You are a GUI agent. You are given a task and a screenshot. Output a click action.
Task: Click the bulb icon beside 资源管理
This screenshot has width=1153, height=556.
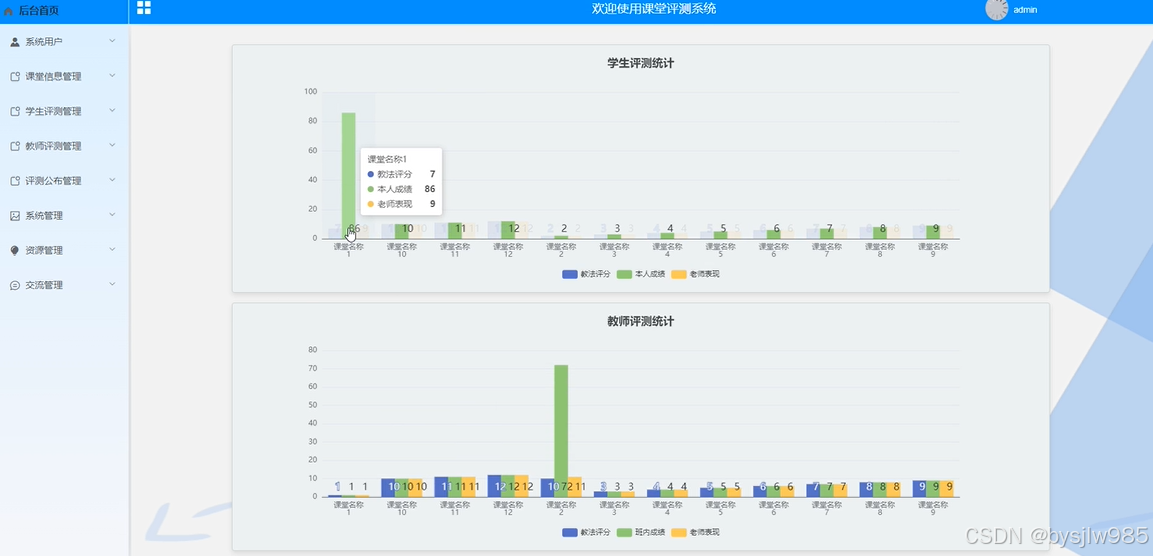tap(15, 251)
